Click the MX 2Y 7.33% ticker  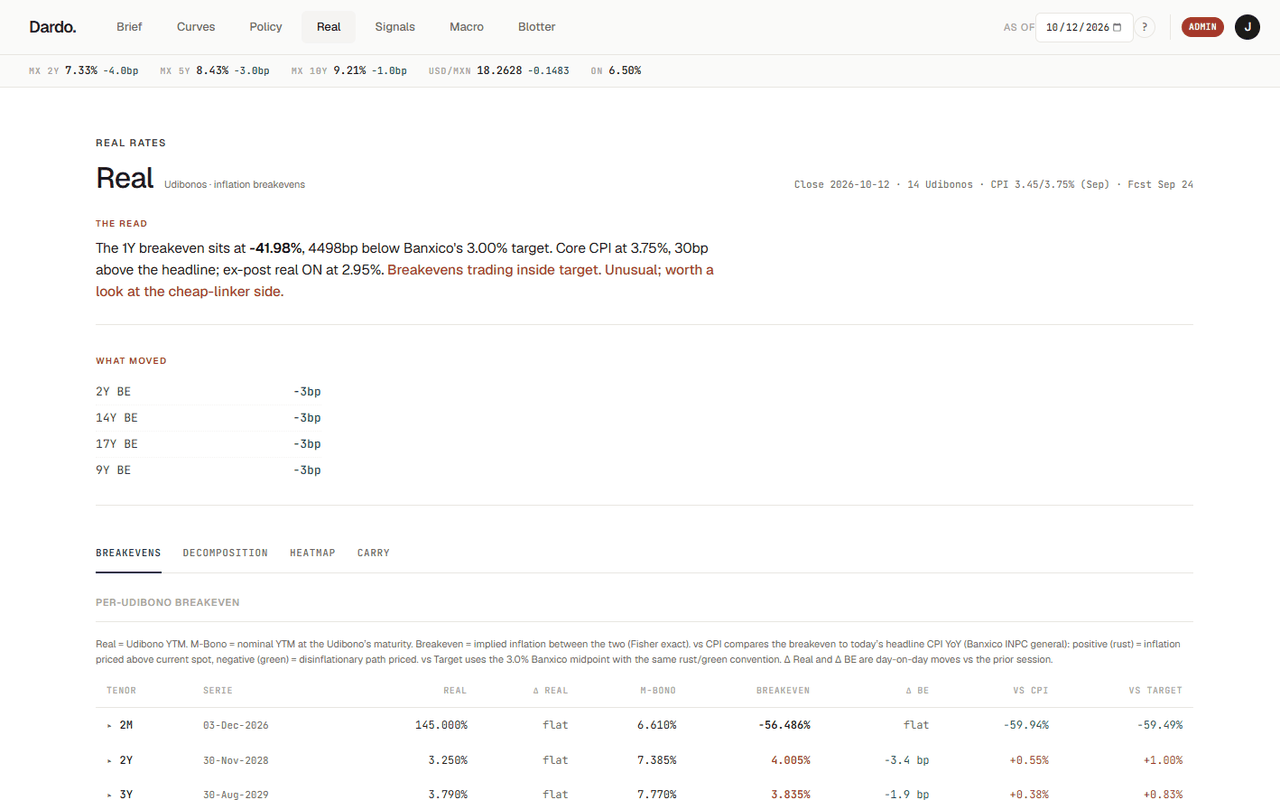(84, 71)
